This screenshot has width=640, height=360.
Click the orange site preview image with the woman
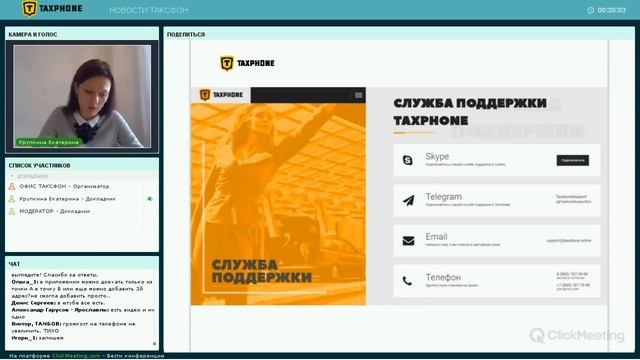278,204
